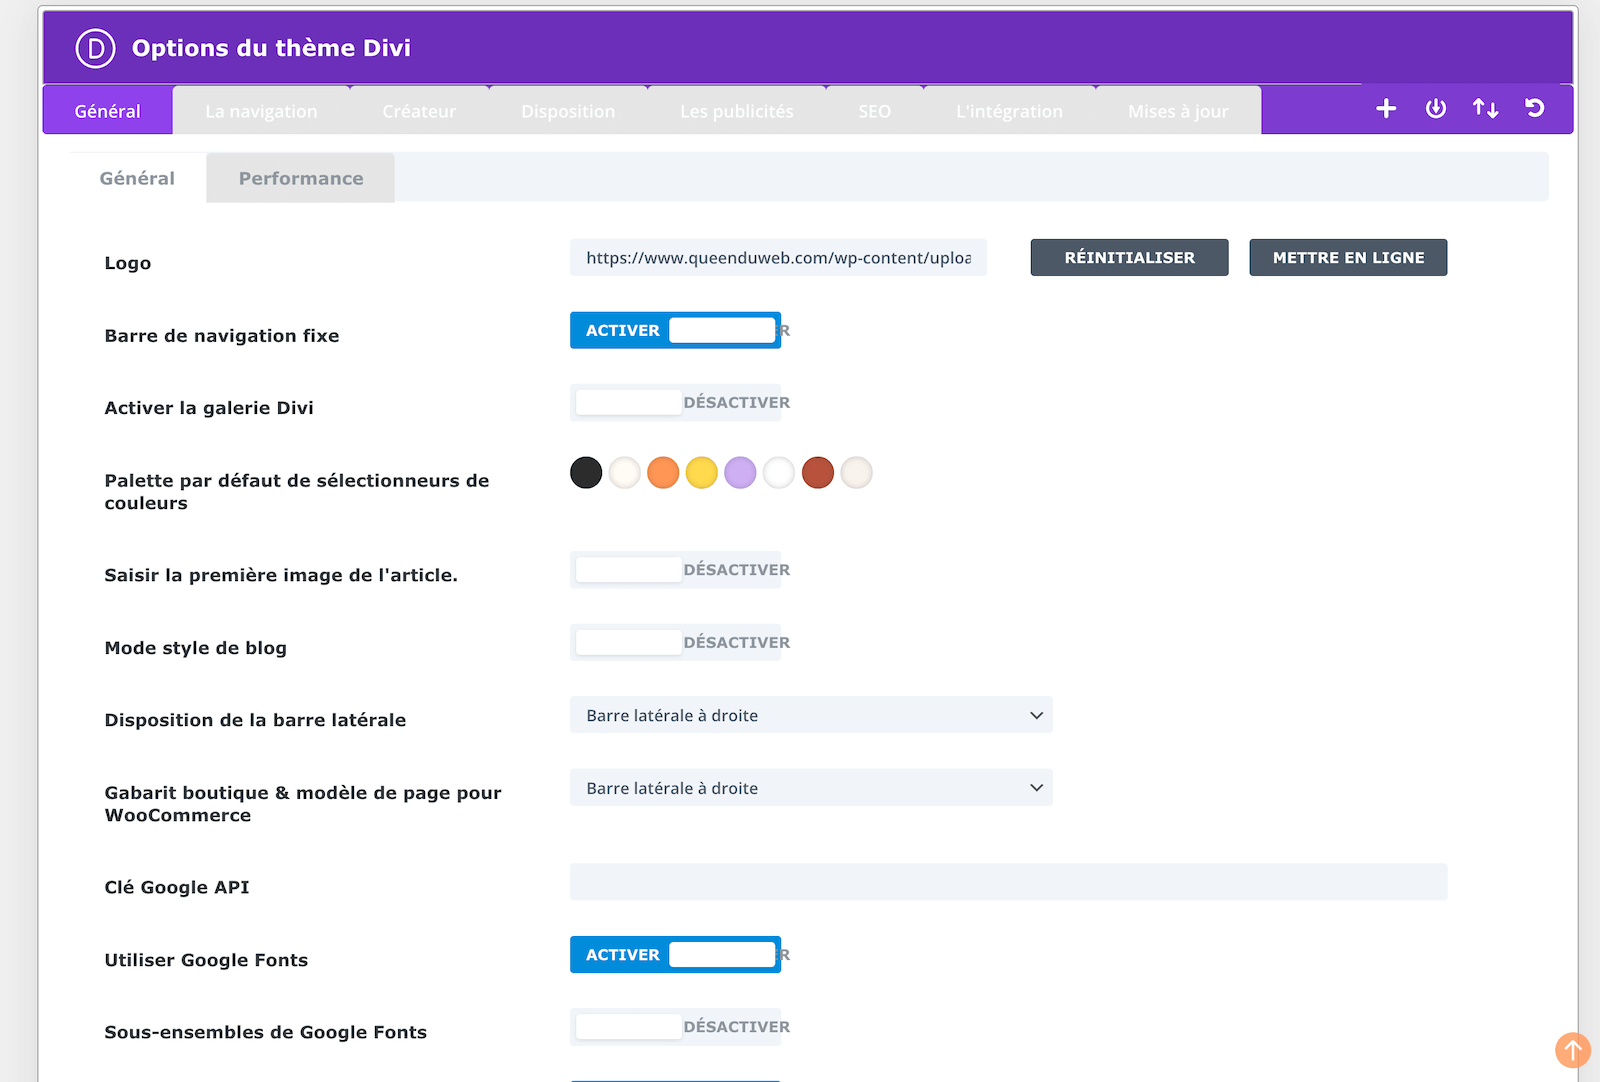Pick the white palette swatch after lavender
Viewport: 1600px width, 1082px height.
coord(779,472)
